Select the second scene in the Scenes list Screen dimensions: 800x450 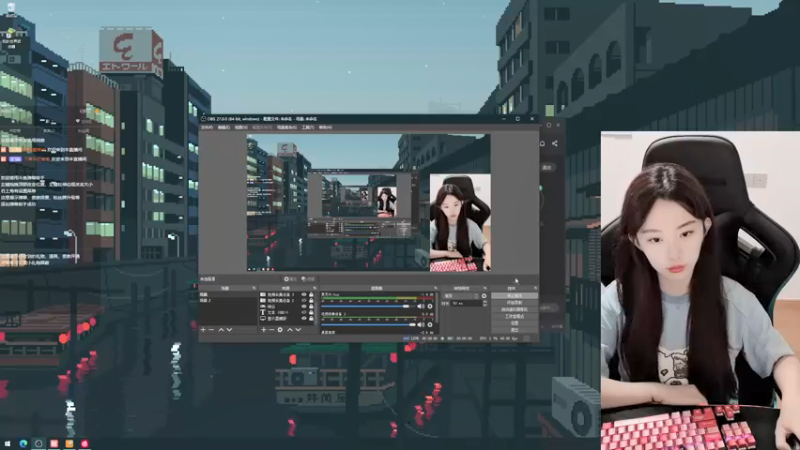[x=228, y=301]
